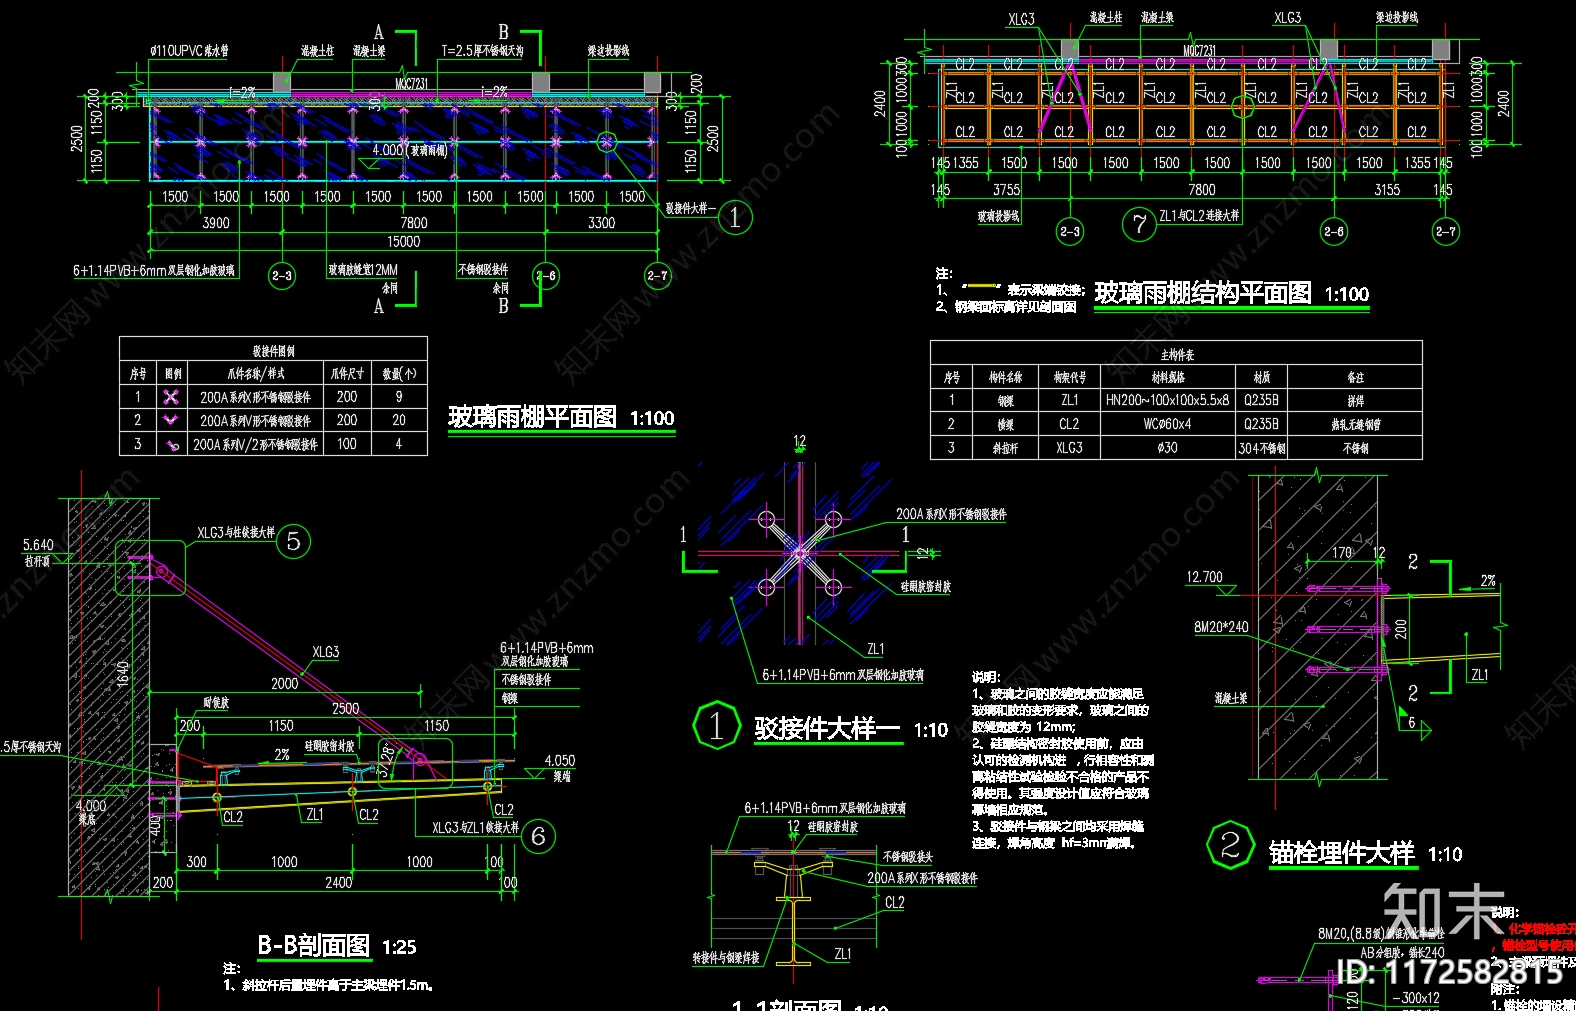Click the '4.000(玻璃雨棚)' elevation text

pos(410,150)
